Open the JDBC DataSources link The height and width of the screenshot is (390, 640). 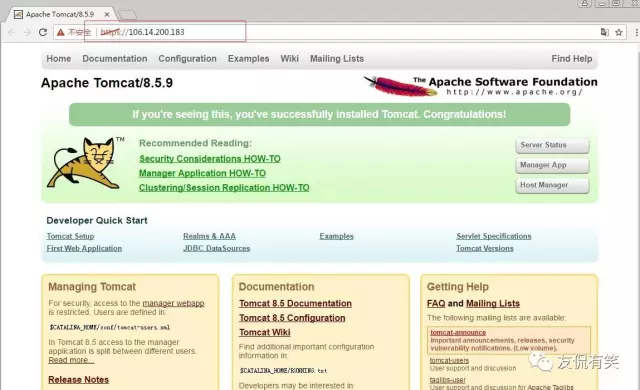[217, 248]
